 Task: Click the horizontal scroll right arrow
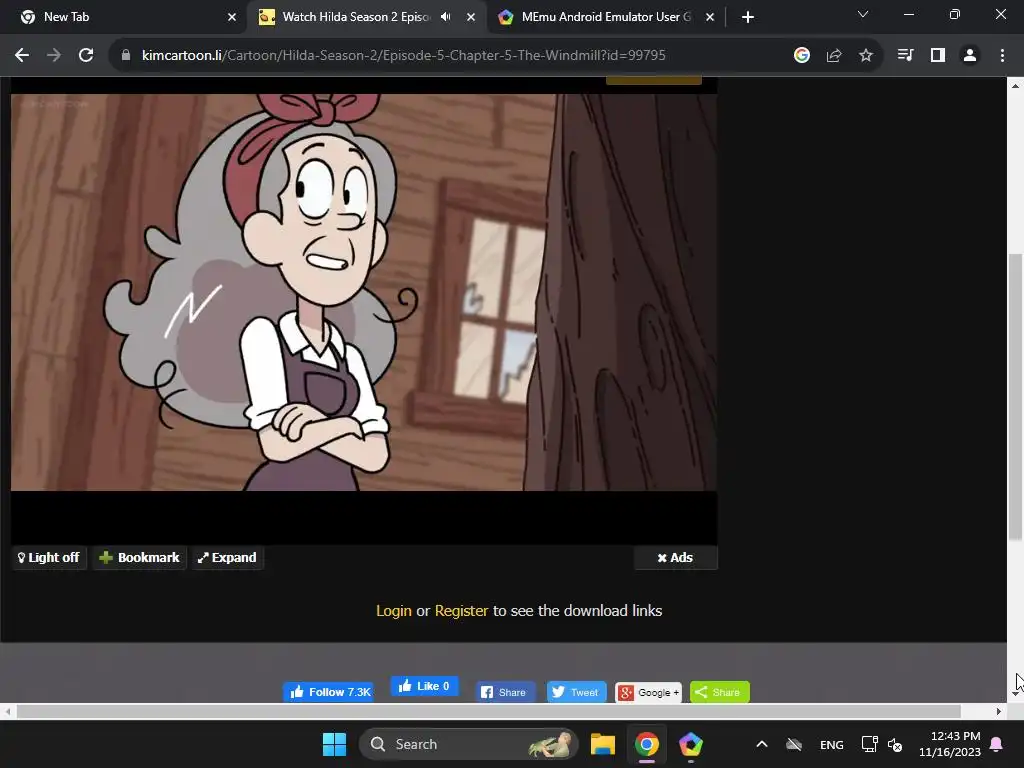click(x=999, y=711)
